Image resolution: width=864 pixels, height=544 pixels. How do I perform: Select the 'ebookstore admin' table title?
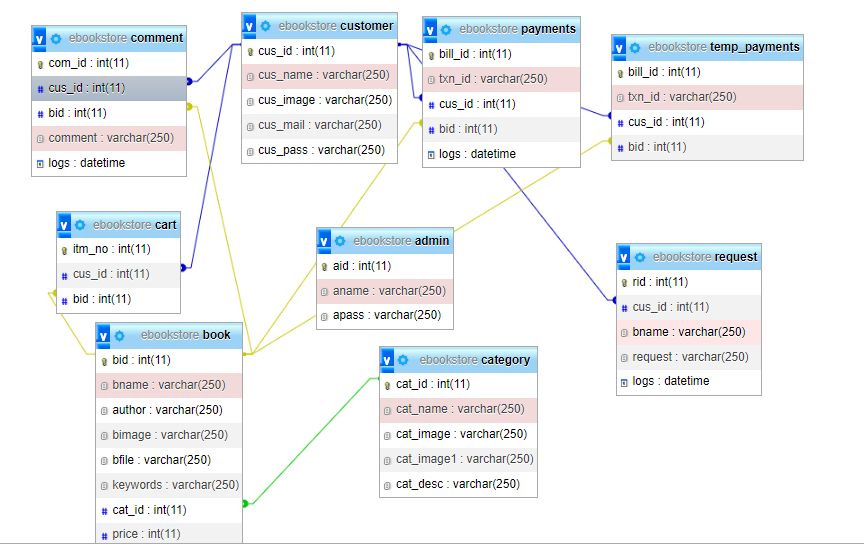click(x=401, y=241)
